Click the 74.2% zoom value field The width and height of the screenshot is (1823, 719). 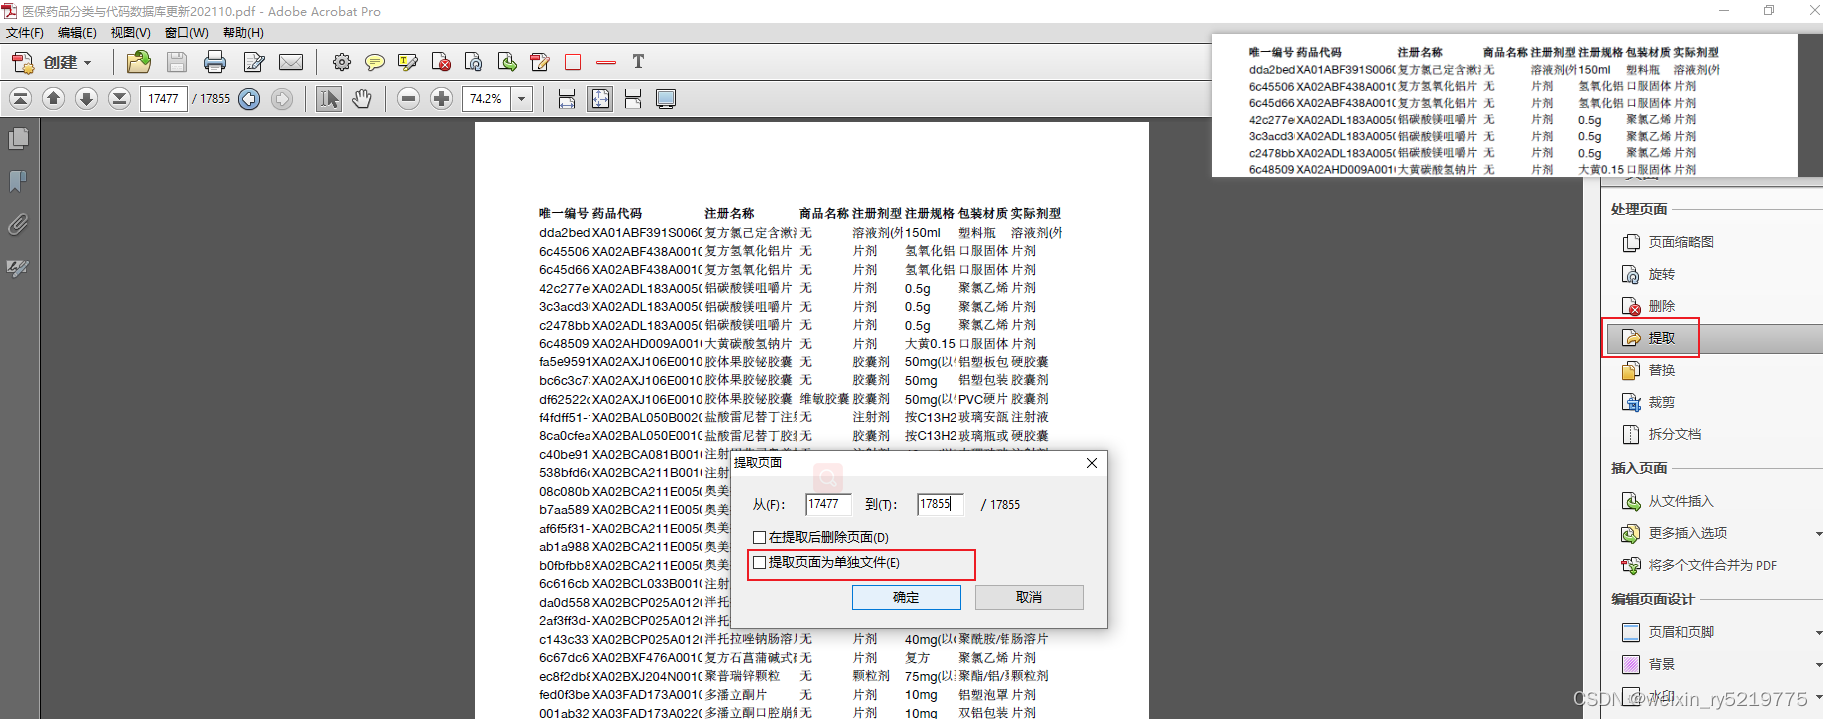click(x=487, y=98)
